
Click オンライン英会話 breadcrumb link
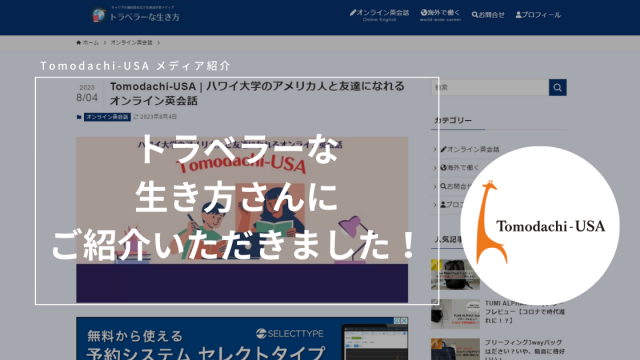click(x=131, y=42)
